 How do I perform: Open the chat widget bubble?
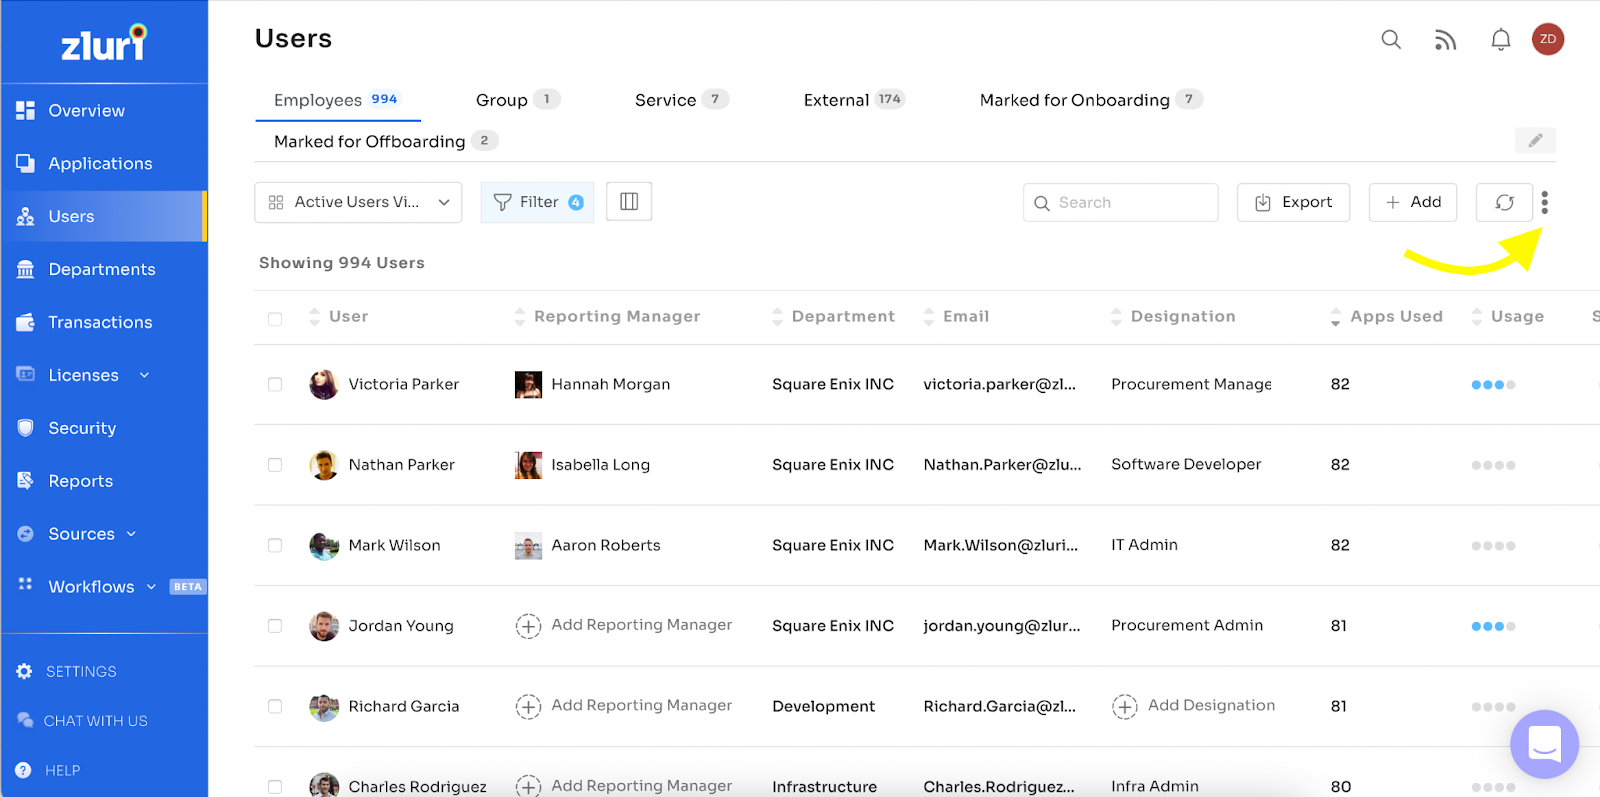1544,744
